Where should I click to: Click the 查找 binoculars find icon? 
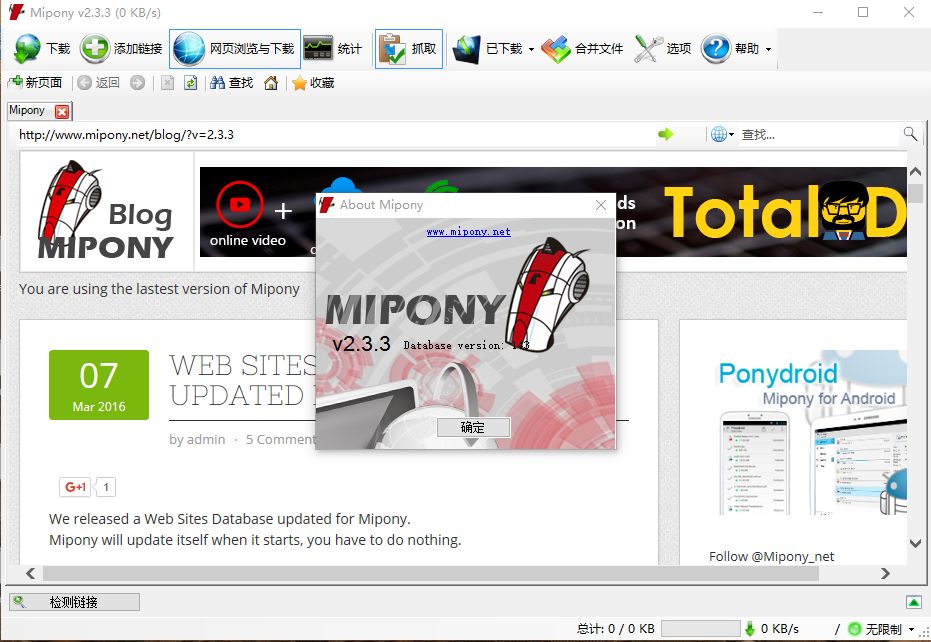pyautogui.click(x=217, y=83)
